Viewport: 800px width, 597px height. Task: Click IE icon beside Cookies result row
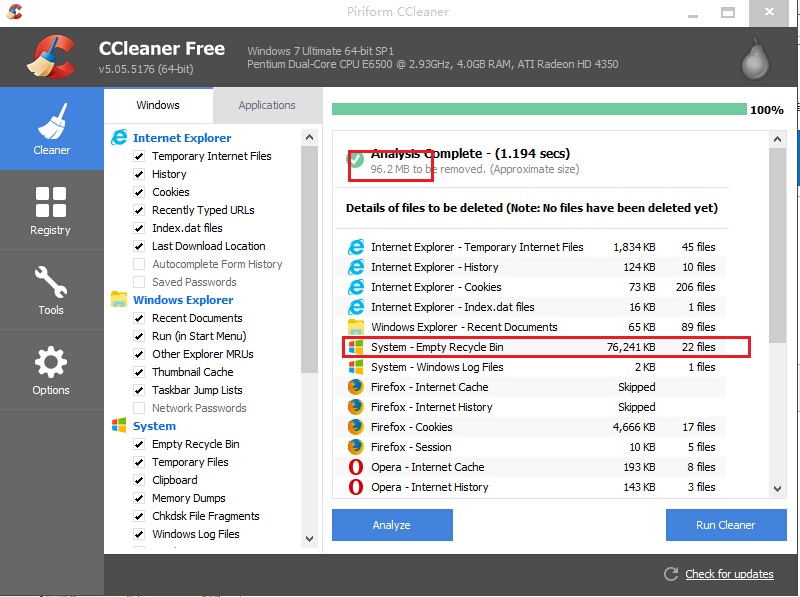tap(356, 287)
